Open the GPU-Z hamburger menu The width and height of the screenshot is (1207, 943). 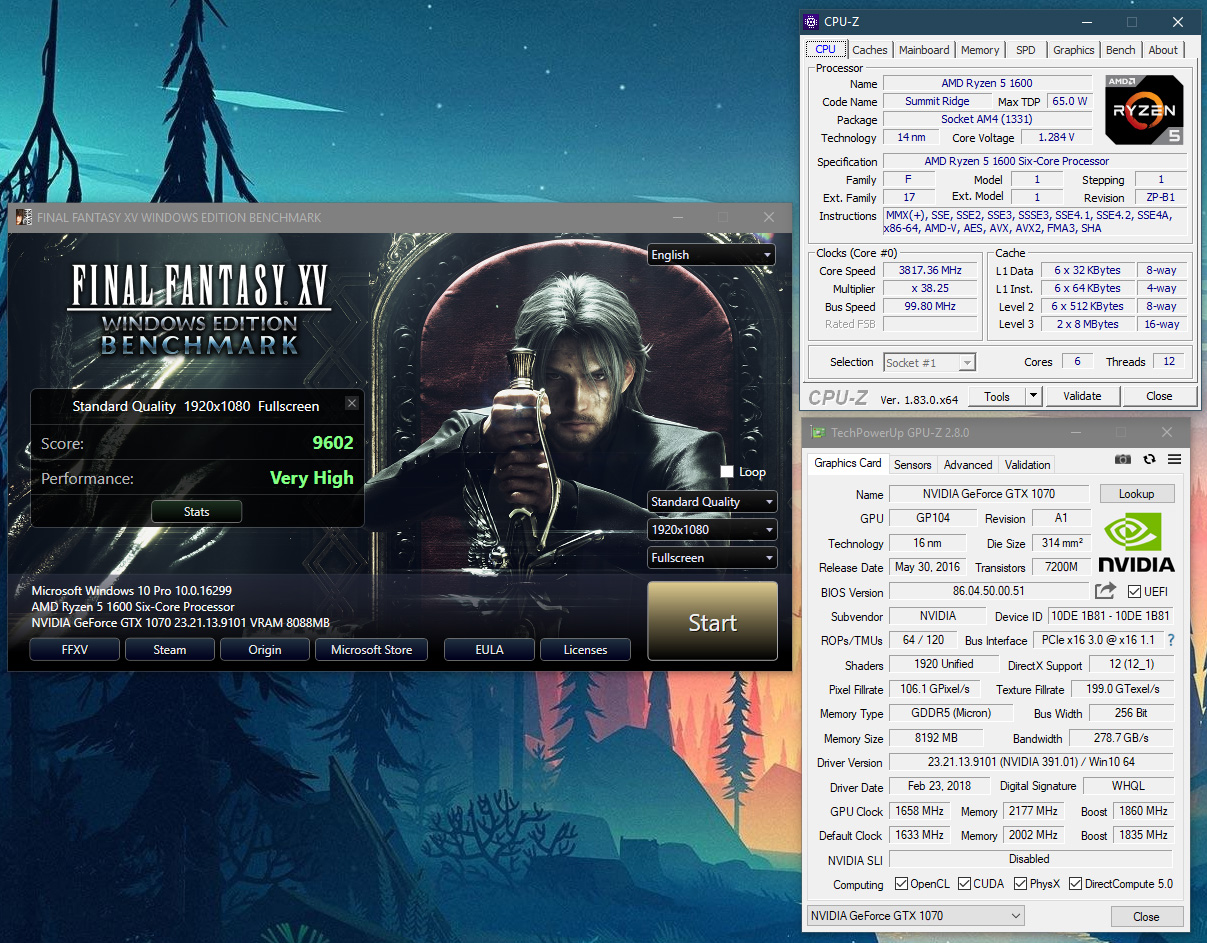pos(1174,459)
